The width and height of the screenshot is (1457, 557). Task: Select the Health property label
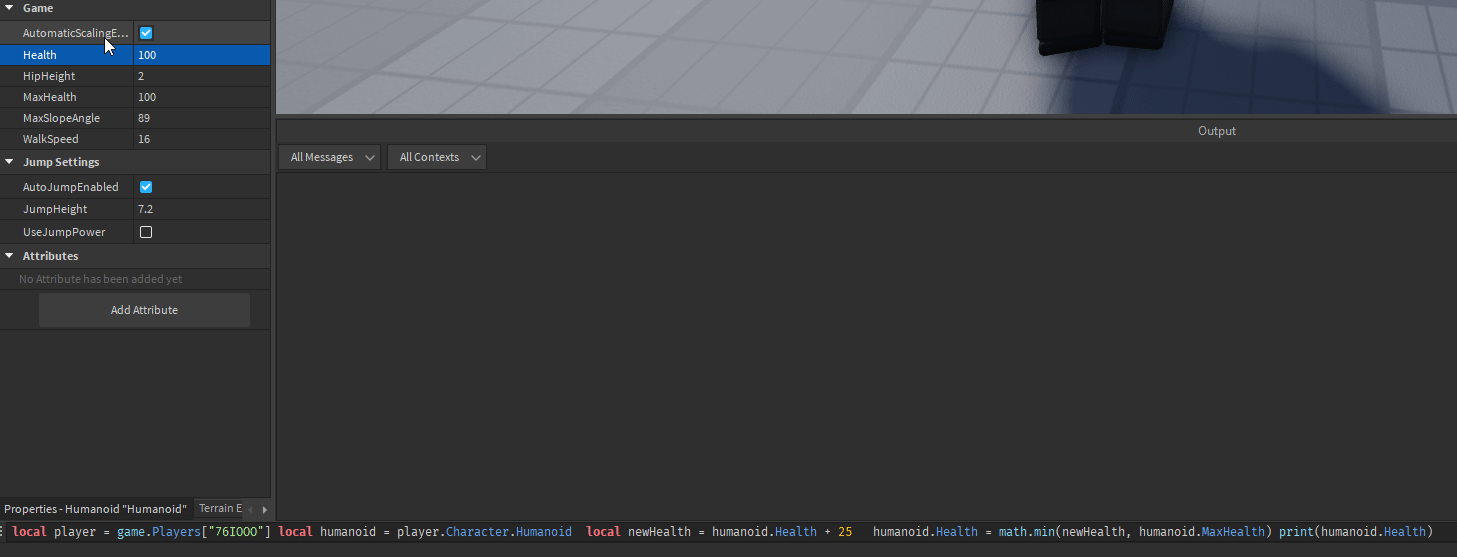tap(40, 55)
